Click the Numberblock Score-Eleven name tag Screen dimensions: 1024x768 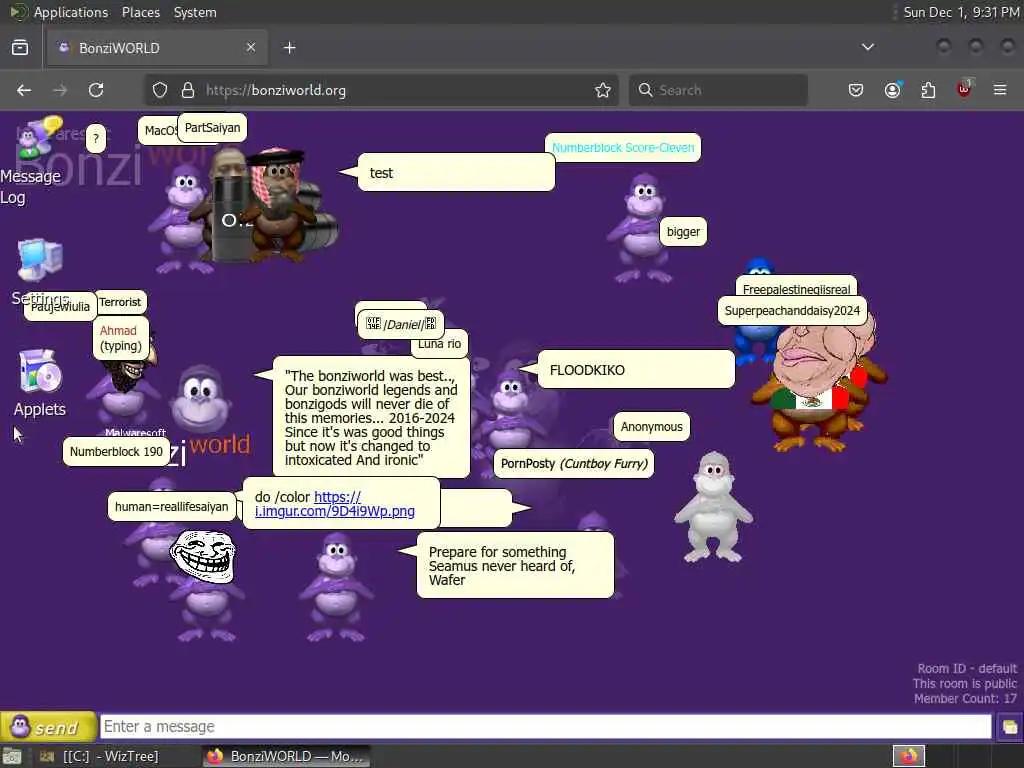coord(623,148)
